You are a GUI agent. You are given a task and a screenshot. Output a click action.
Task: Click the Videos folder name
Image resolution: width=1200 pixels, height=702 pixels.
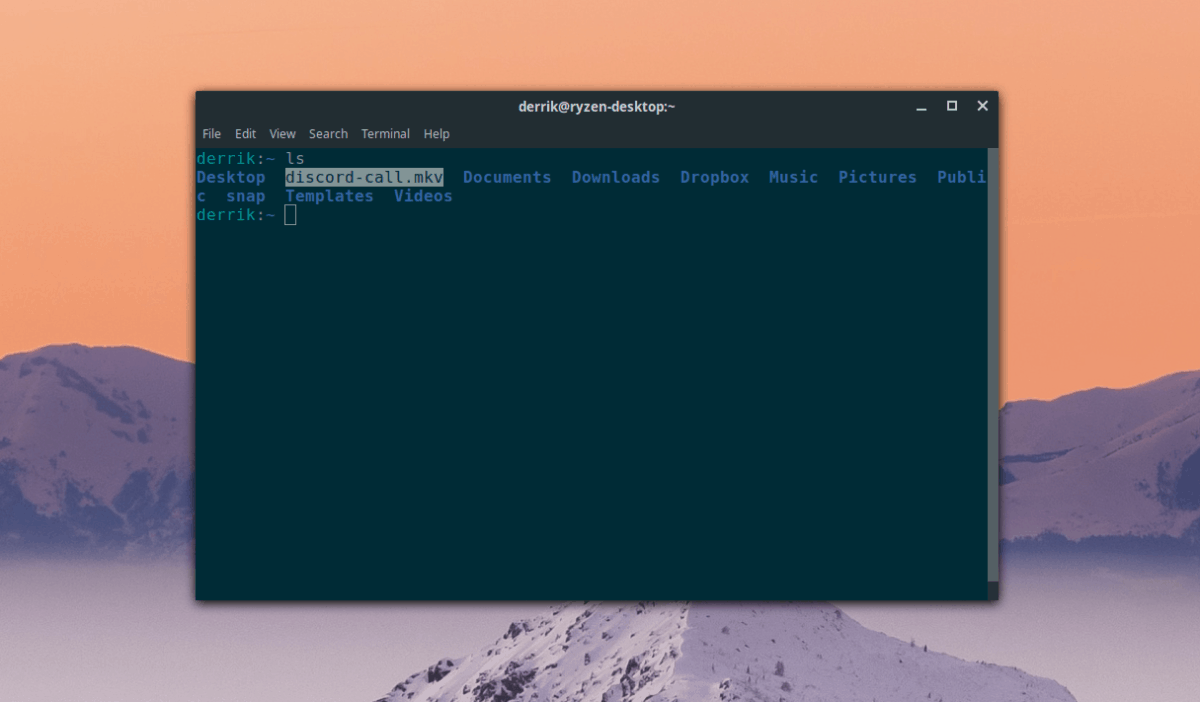click(x=422, y=196)
